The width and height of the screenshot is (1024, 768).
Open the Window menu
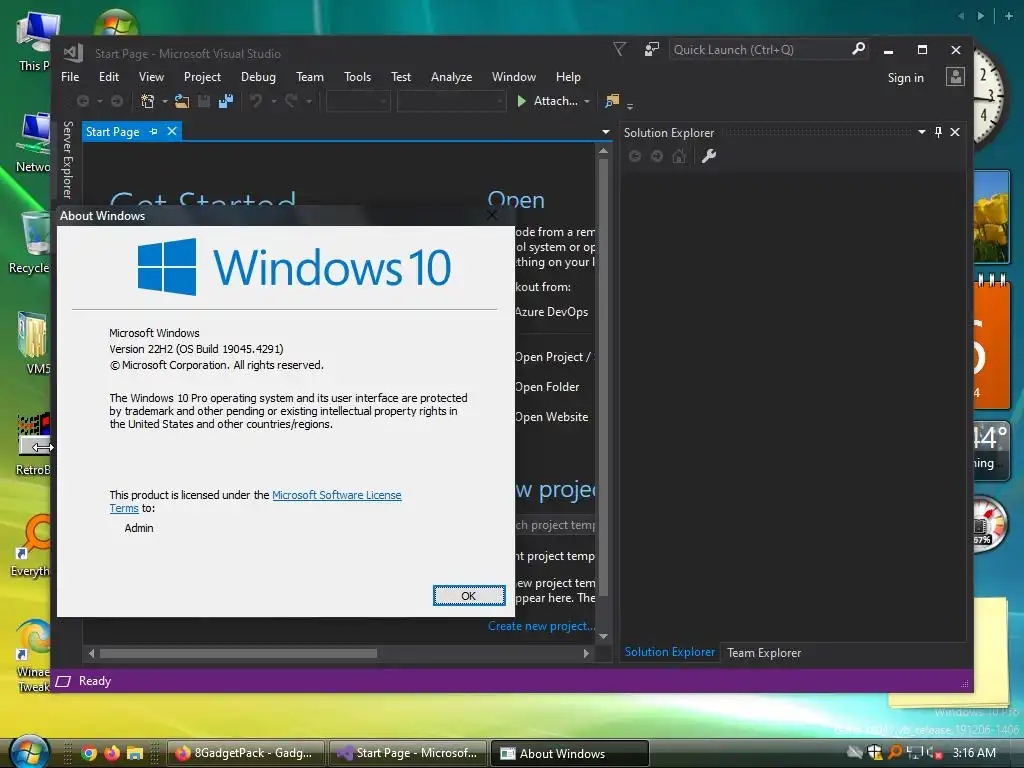[513, 76]
